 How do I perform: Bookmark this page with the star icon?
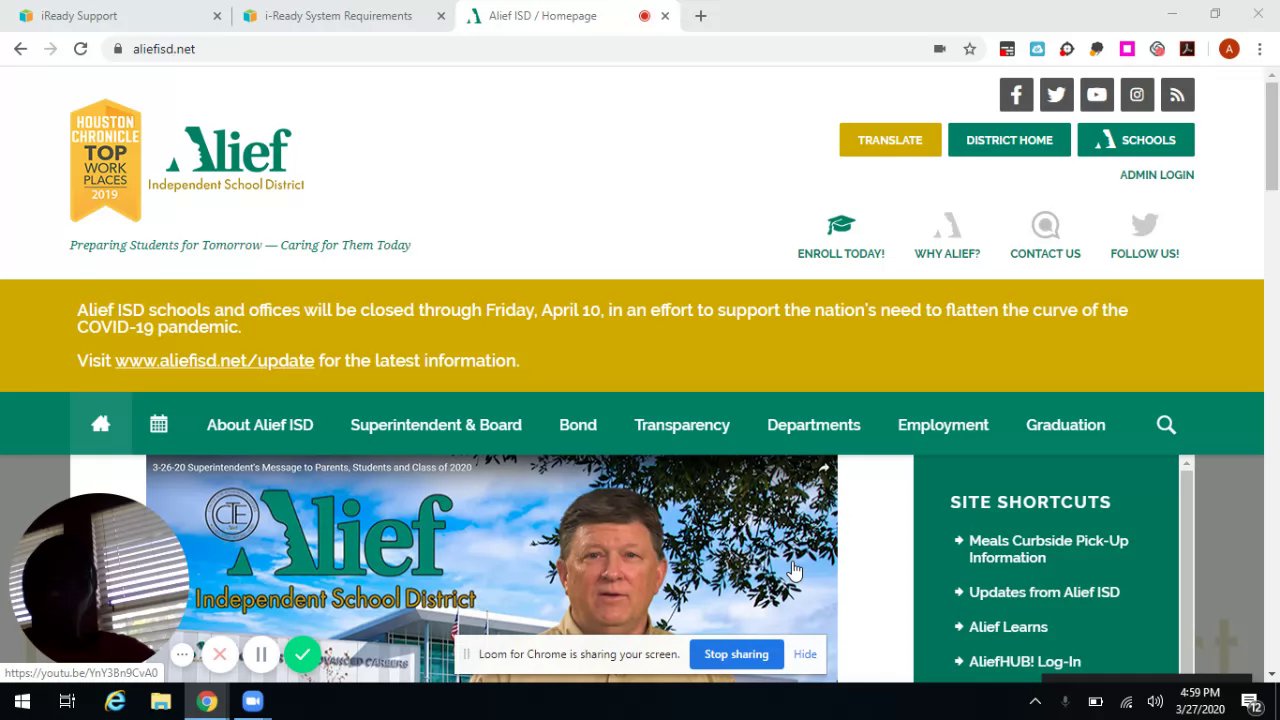pyautogui.click(x=969, y=48)
